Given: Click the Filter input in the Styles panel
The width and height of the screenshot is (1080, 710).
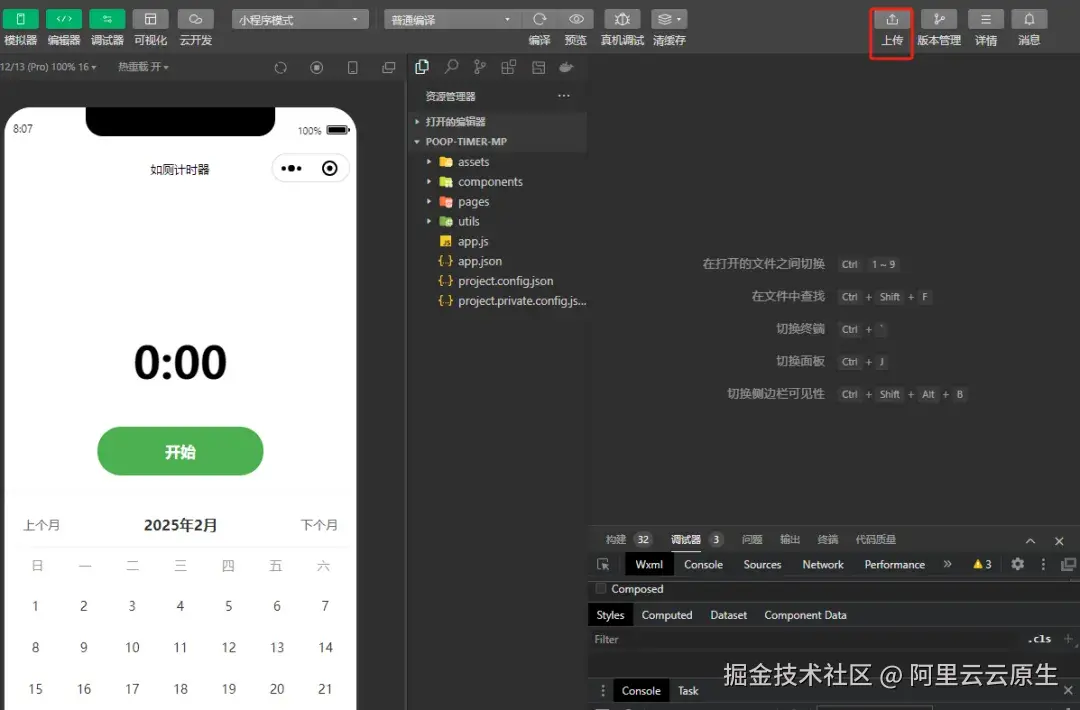Looking at the screenshot, I should point(700,639).
